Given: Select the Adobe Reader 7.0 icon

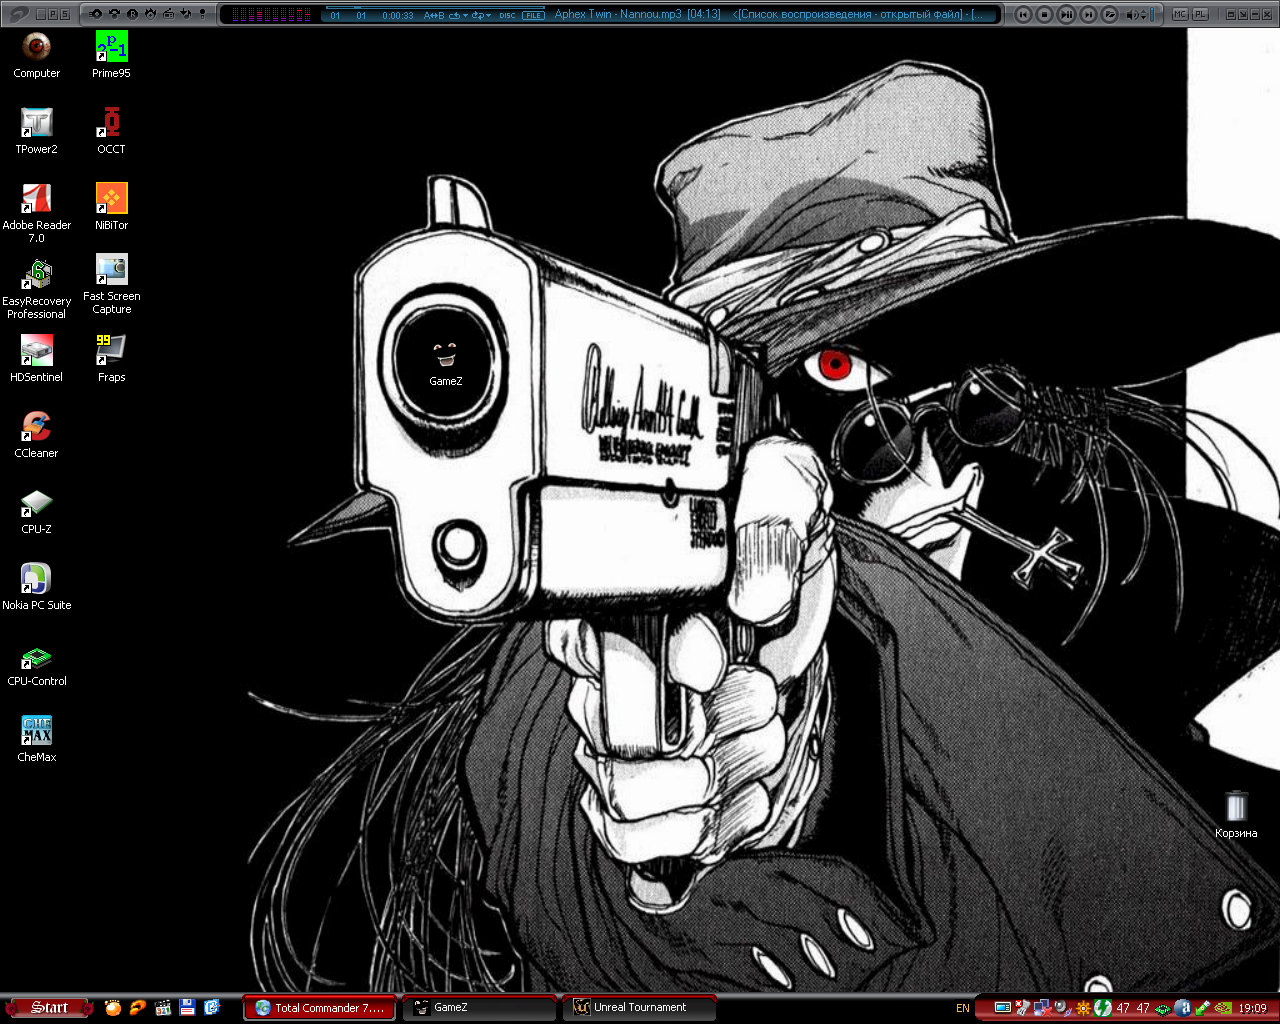Looking at the screenshot, I should [x=37, y=213].
